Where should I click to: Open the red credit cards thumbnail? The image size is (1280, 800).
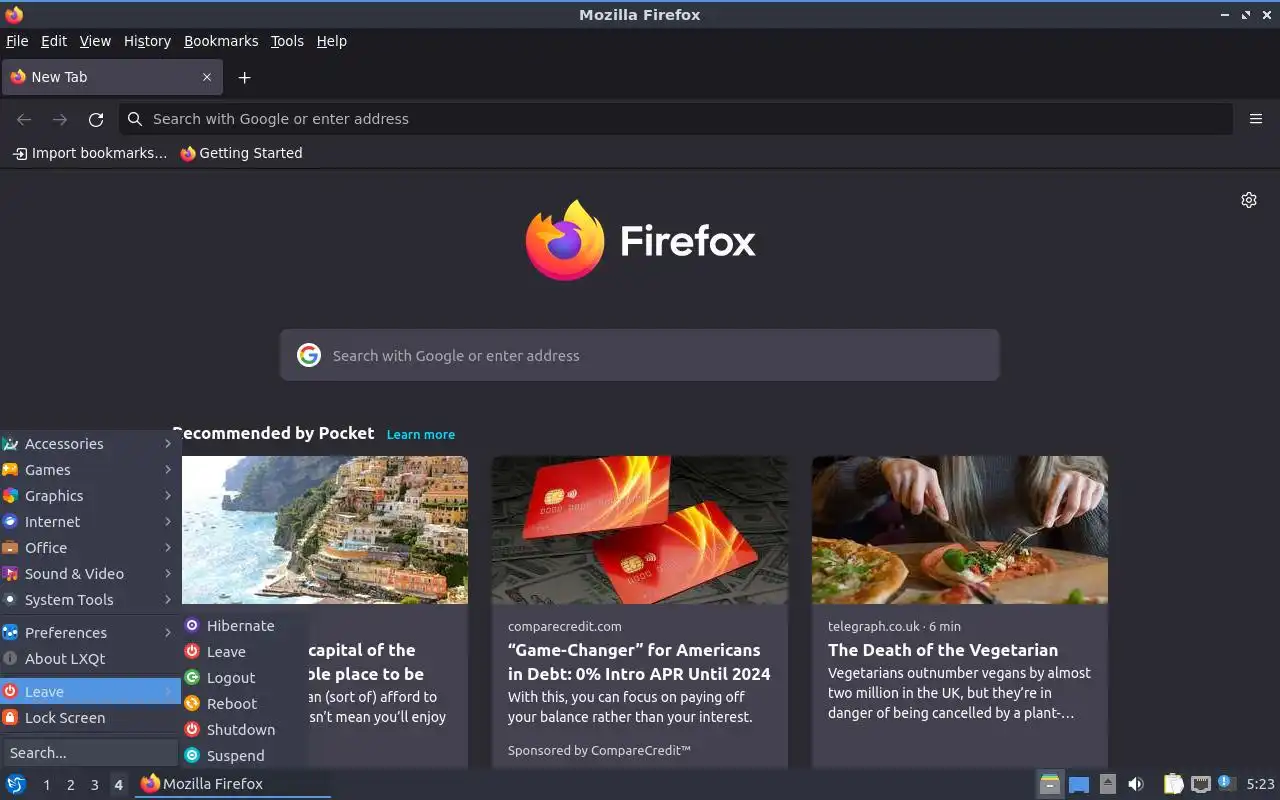(x=640, y=530)
